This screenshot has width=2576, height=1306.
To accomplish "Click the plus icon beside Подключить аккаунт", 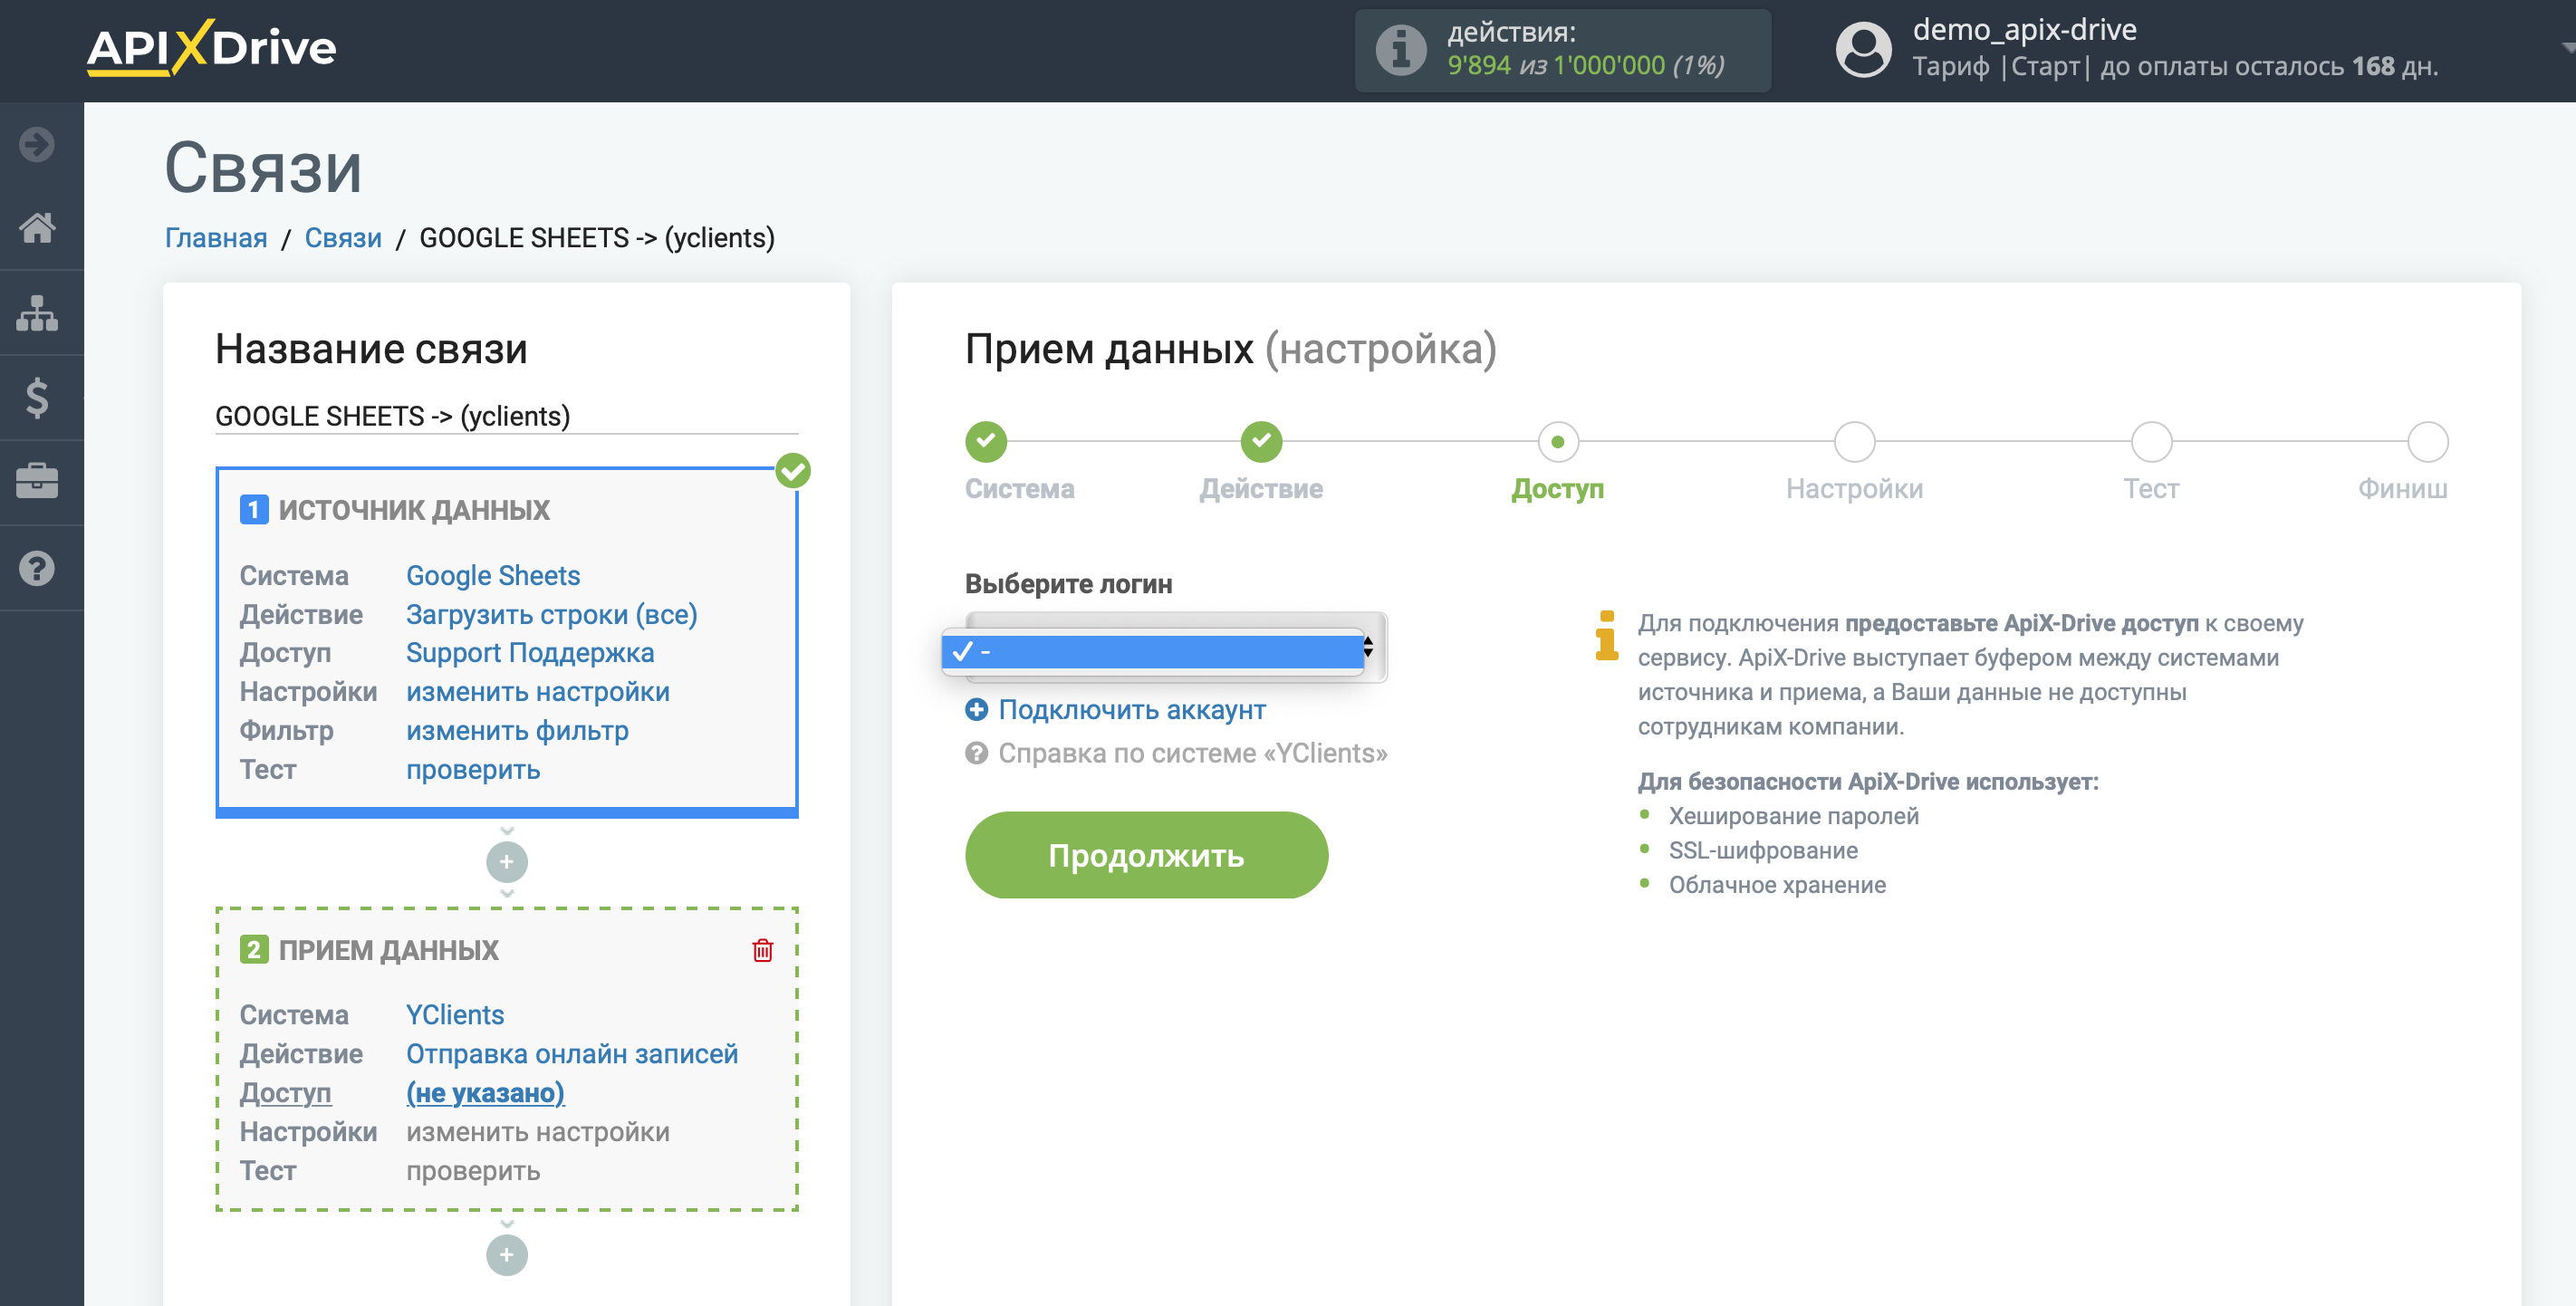I will click(976, 709).
